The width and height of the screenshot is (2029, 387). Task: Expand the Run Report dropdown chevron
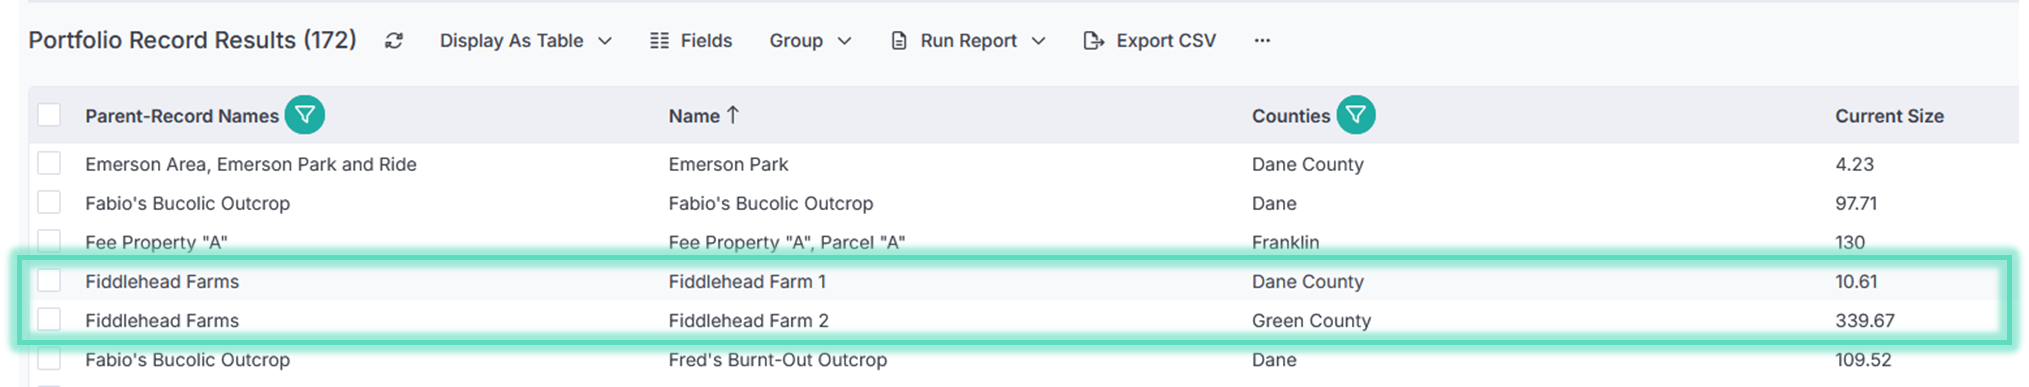pos(1038,41)
